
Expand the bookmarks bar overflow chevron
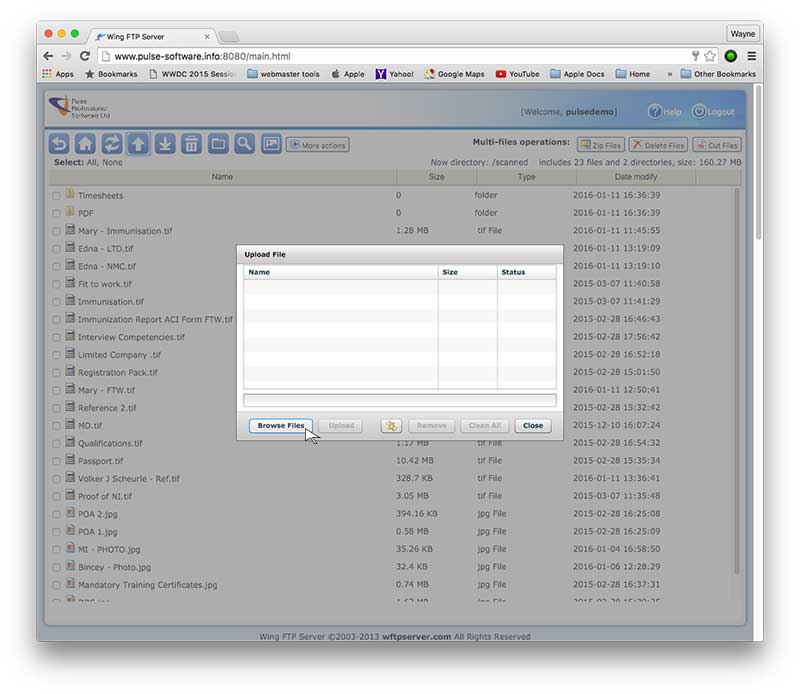668,74
